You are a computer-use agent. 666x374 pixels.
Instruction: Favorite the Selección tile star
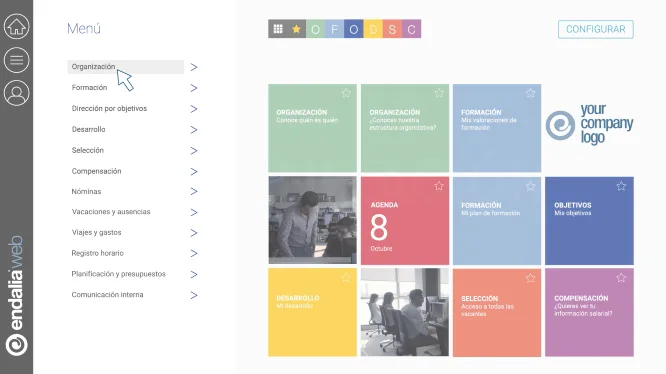pos(531,278)
